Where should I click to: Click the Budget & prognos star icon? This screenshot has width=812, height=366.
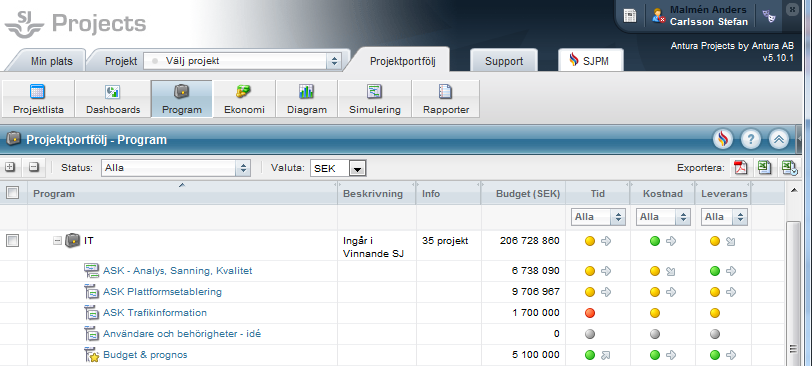(x=91, y=355)
